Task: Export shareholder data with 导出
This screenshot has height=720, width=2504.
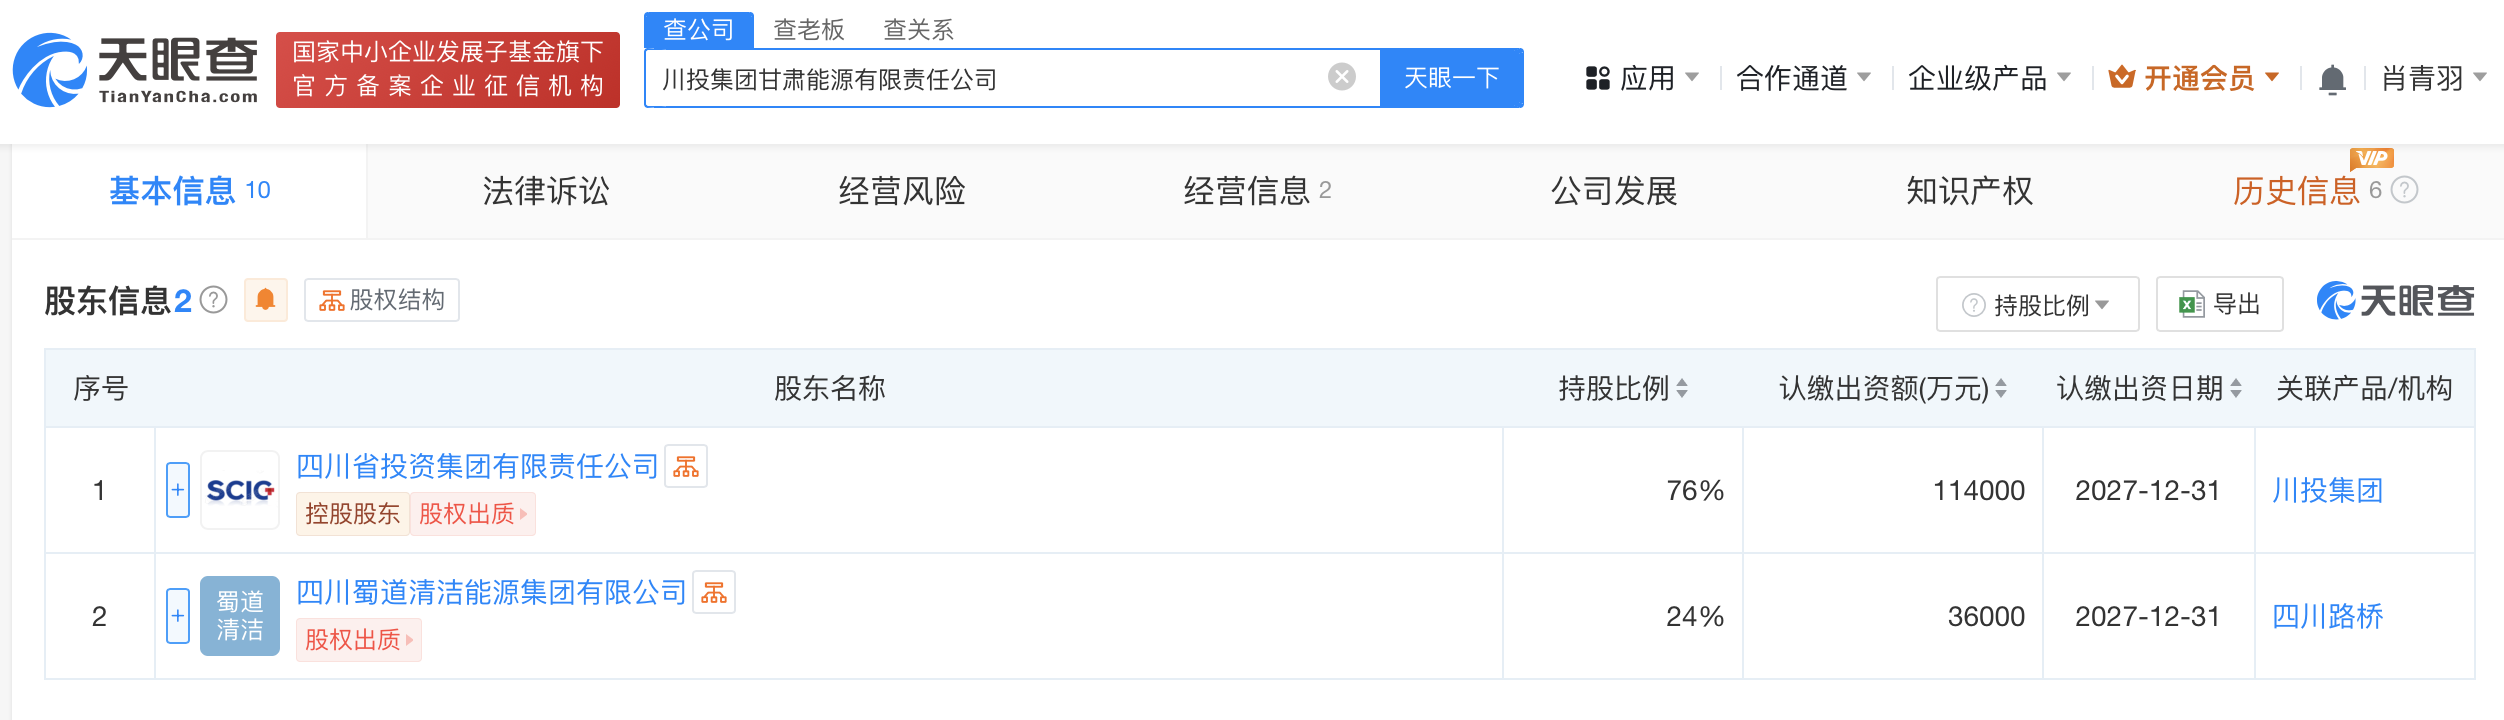Action: click(2220, 304)
